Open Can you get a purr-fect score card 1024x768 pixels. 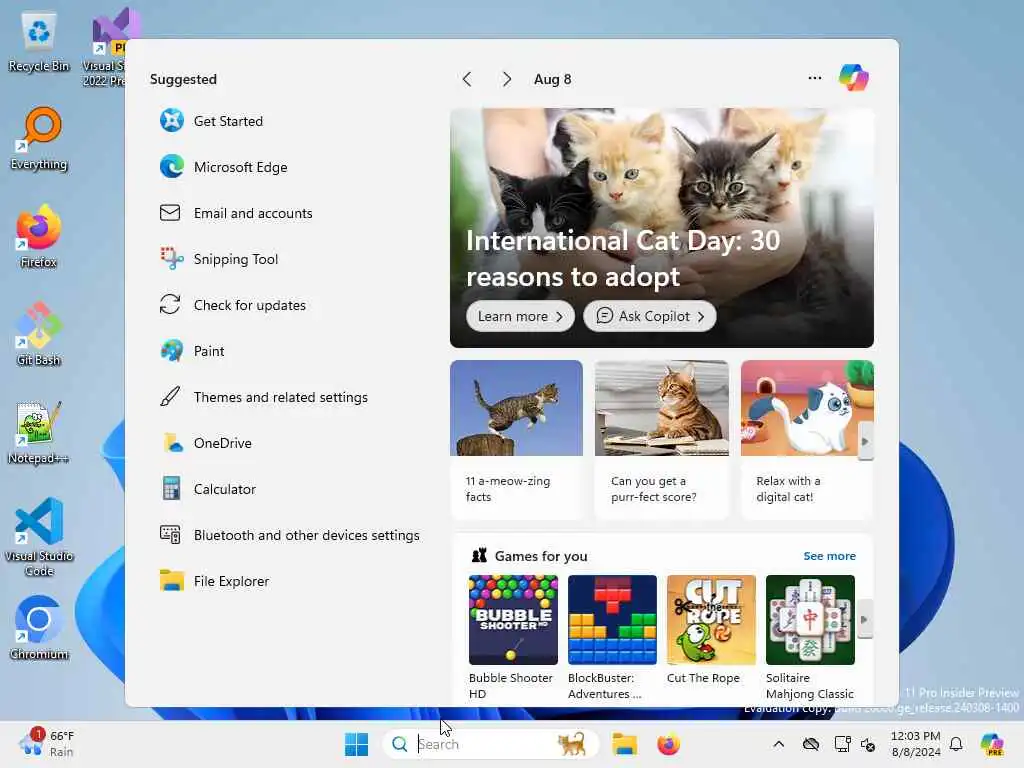point(662,440)
